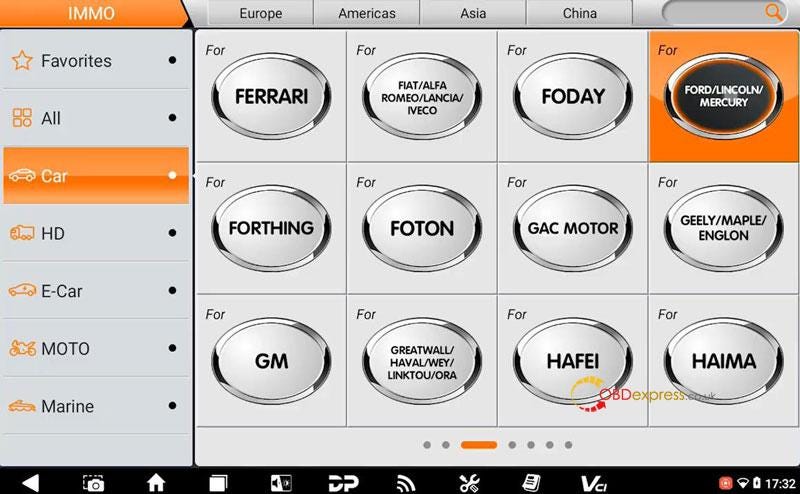Screen dimensions: 800x494
Task: Open the E-Car category icon
Action: point(22,291)
